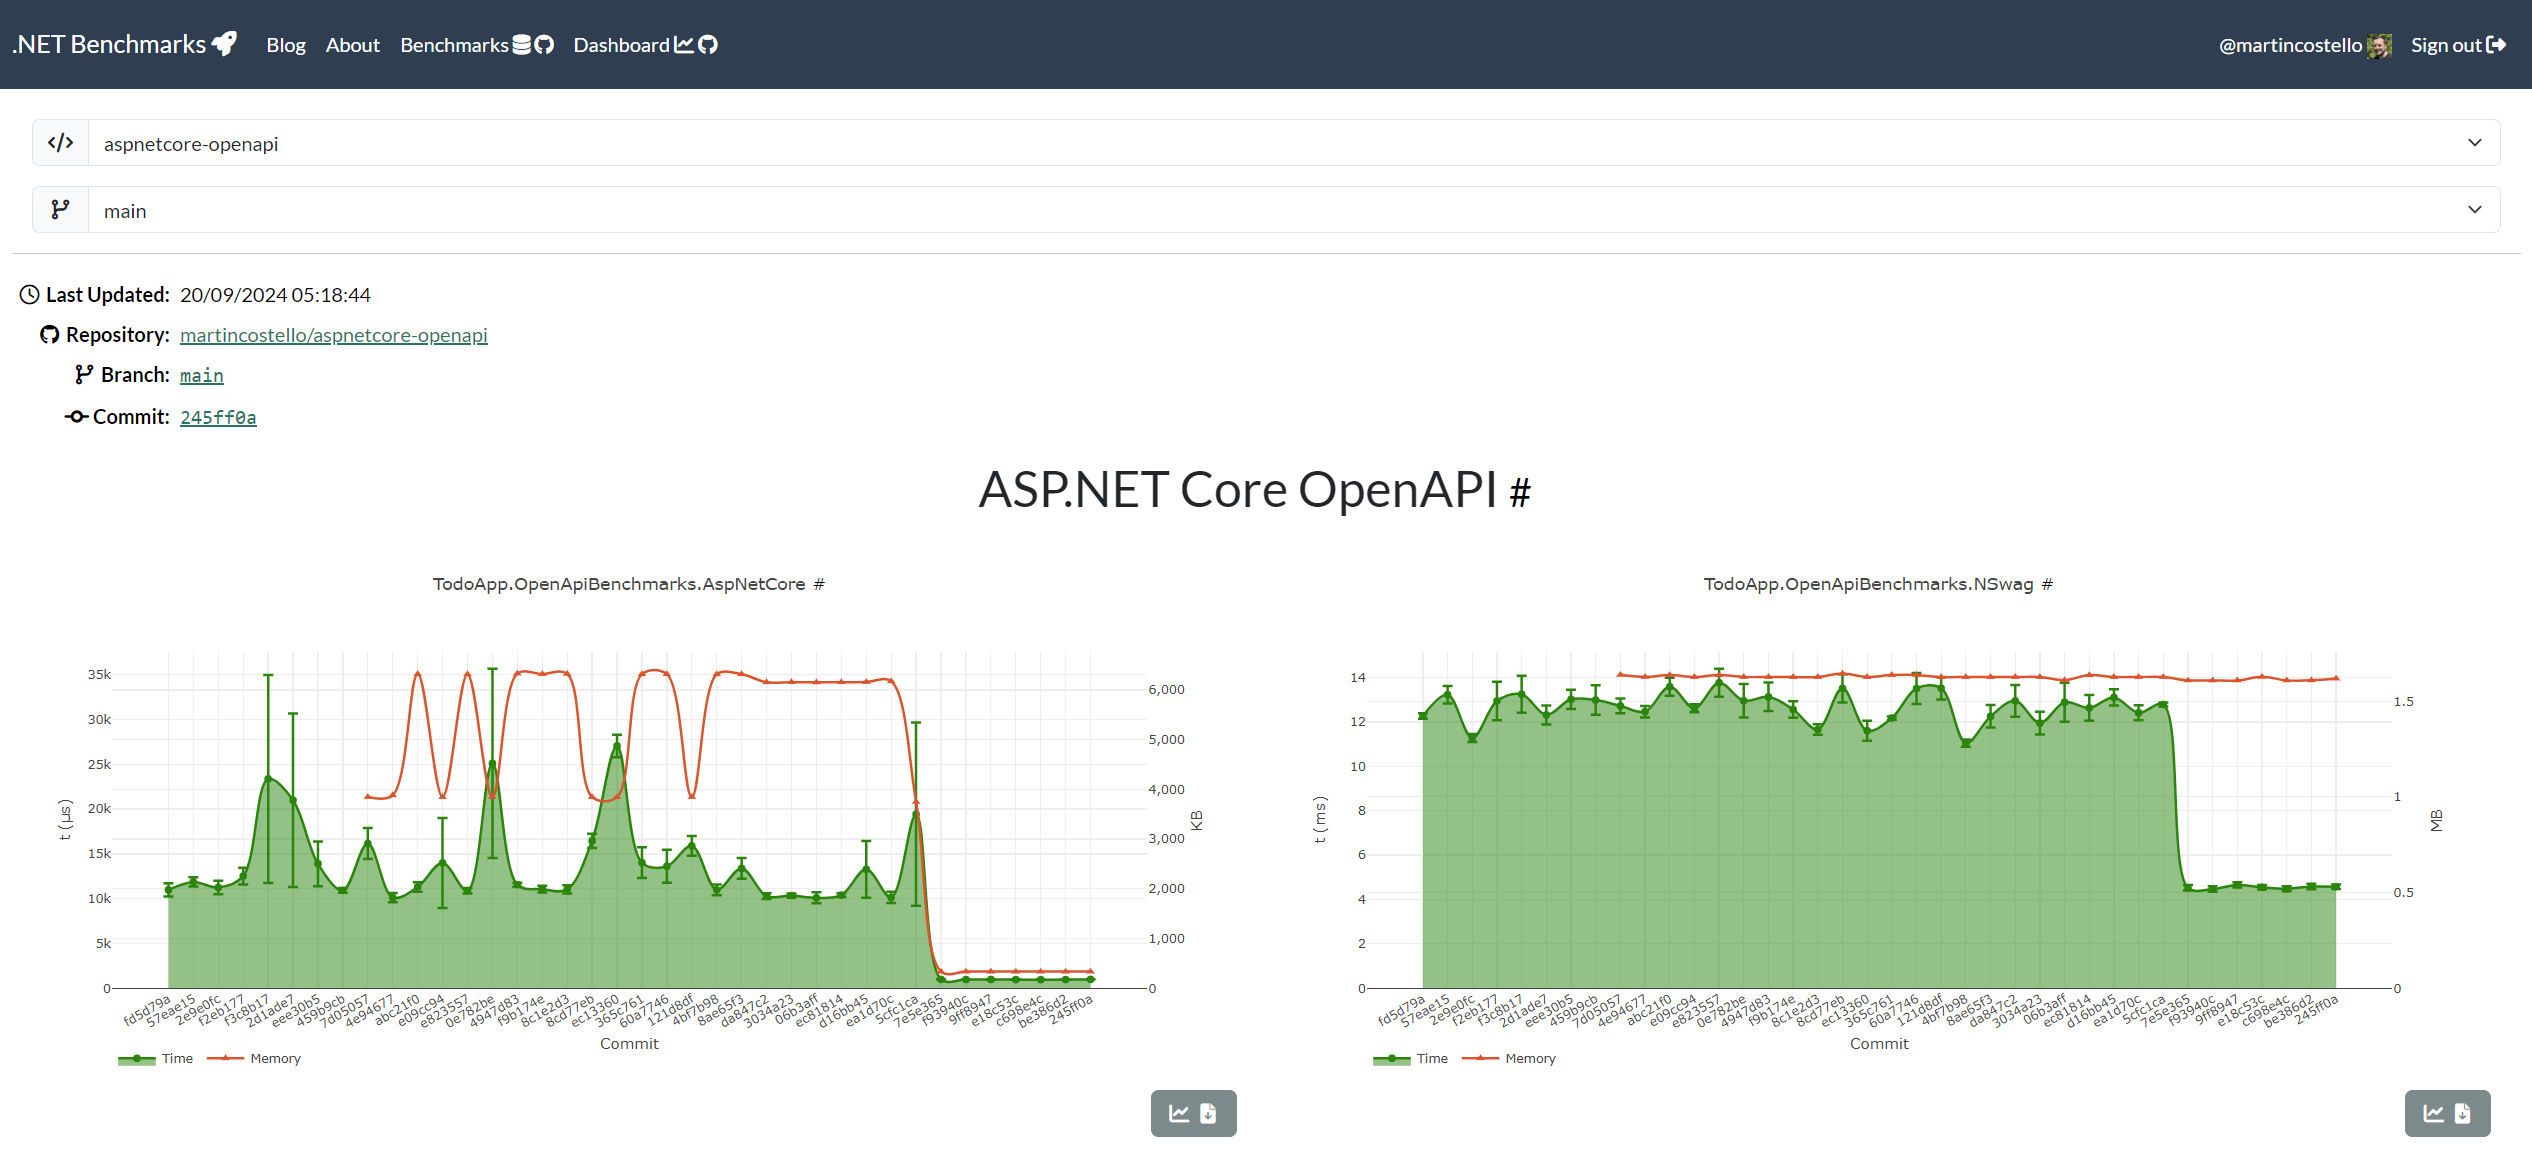
Task: Click the Benchmarks navigation link
Action: pos(459,44)
